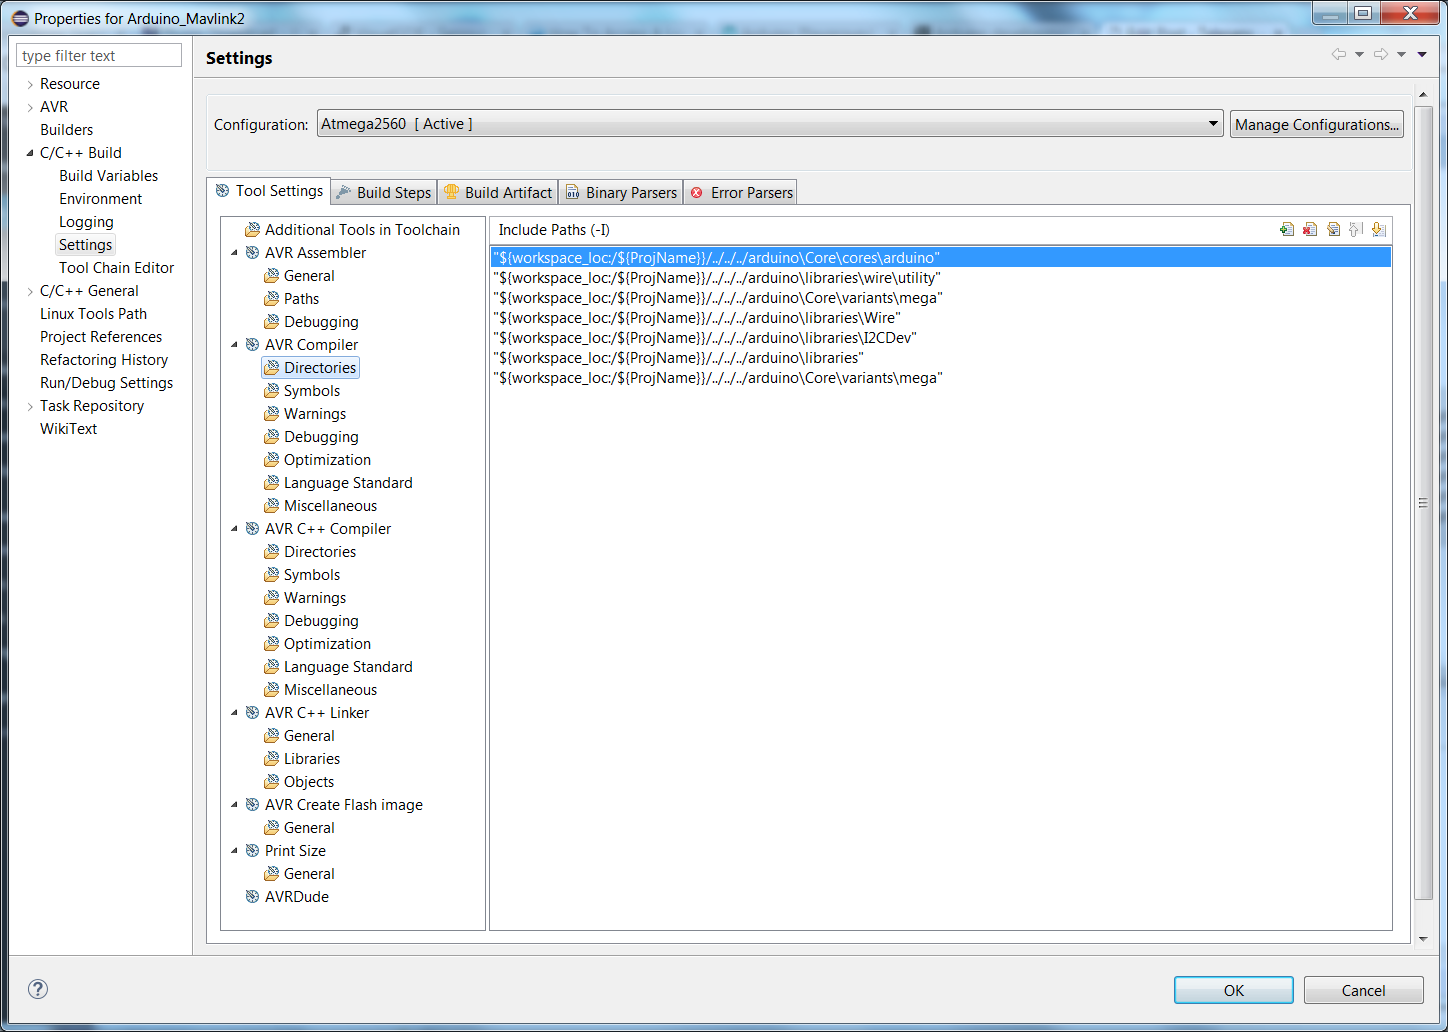Switch to the Build Artifact tab
1448x1032 pixels.
(498, 192)
